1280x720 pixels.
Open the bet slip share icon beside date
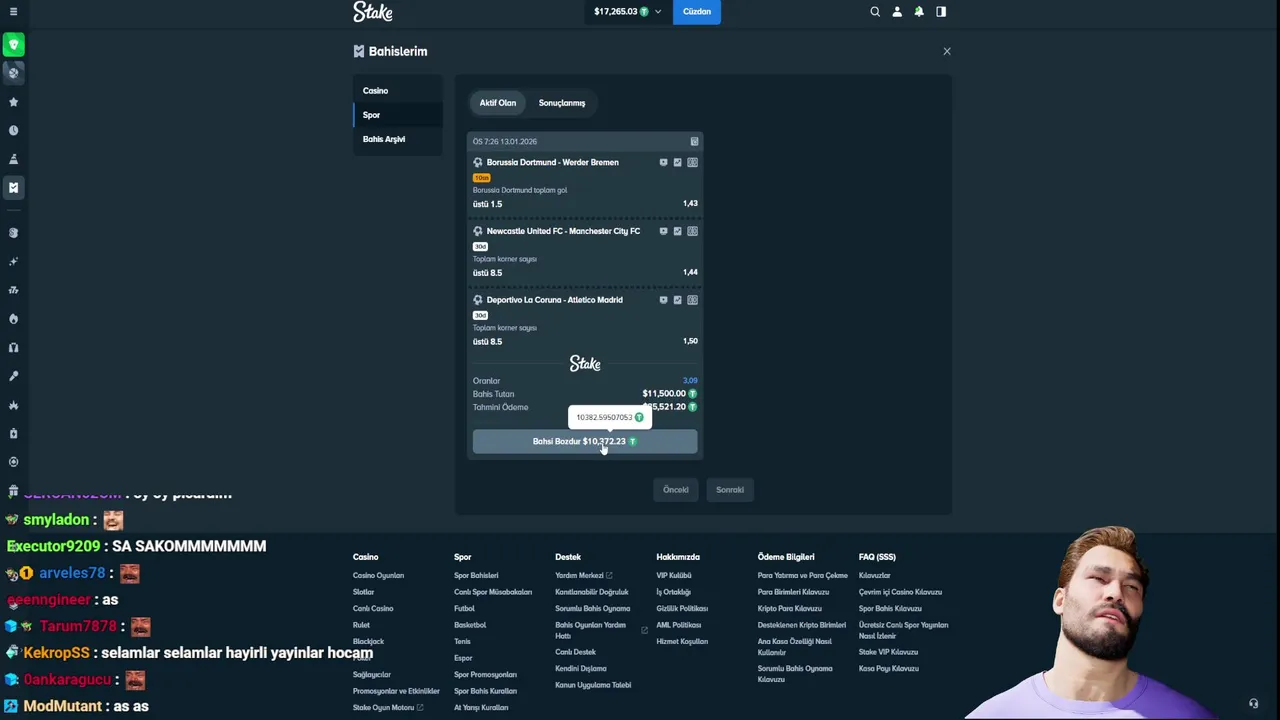click(x=694, y=142)
